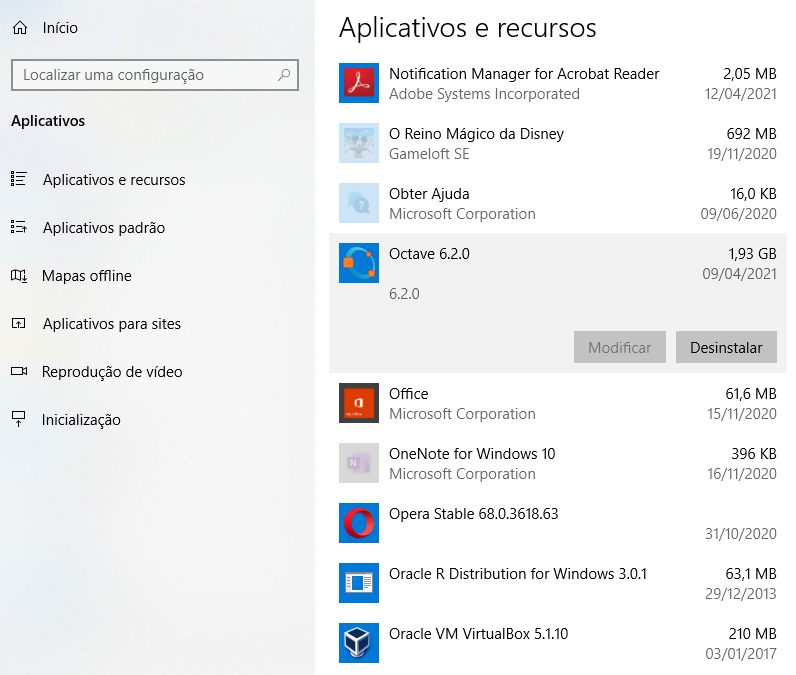Click the Office app icon

point(359,403)
